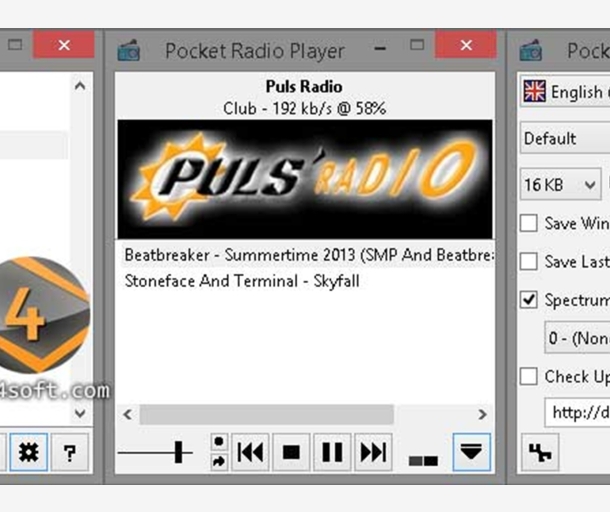Click the tool icon in right window

[x=540, y=453]
